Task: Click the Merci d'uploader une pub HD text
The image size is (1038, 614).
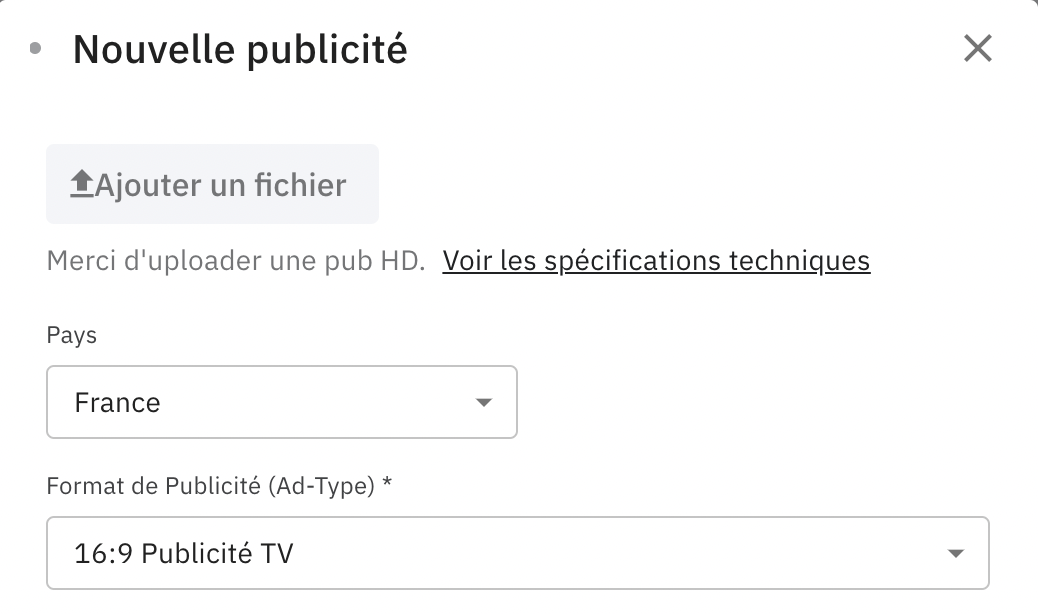Action: (236, 261)
